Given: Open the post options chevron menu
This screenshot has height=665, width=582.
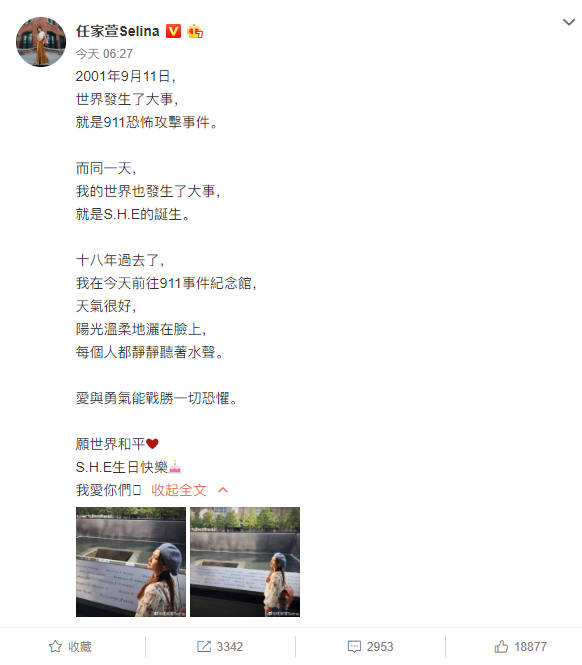Looking at the screenshot, I should [568, 22].
